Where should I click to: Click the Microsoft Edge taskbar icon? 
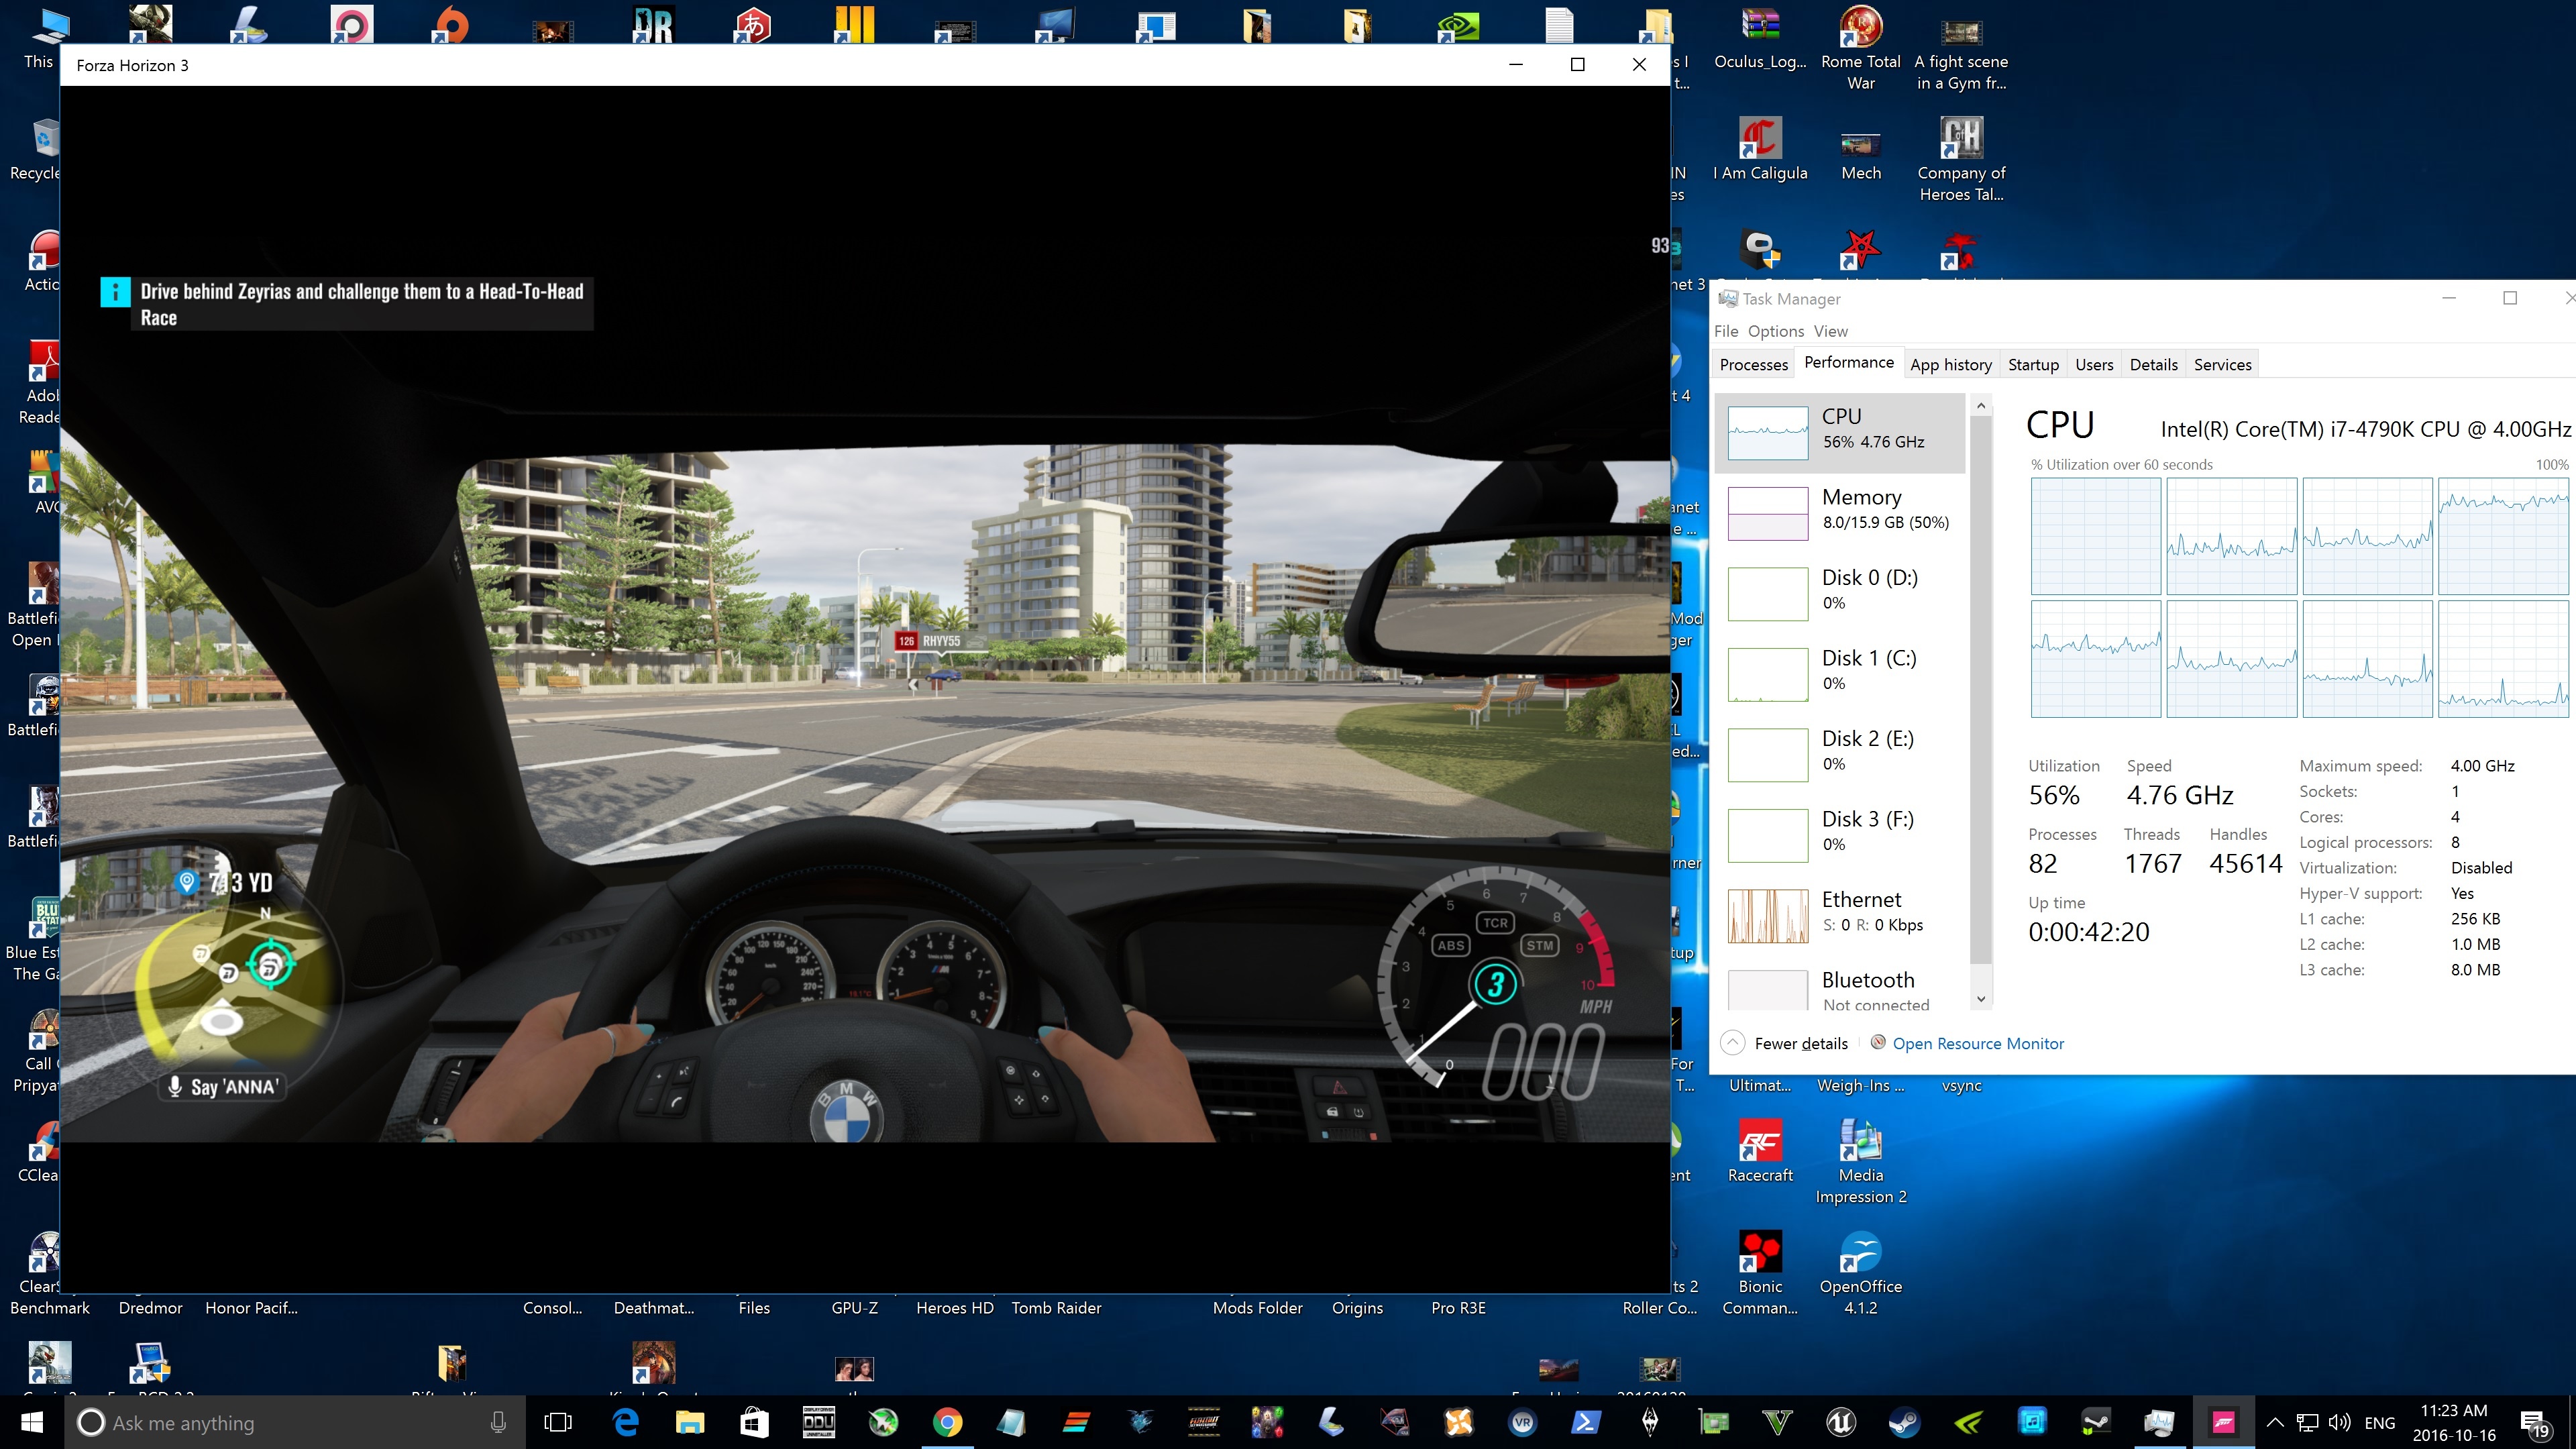[626, 1422]
